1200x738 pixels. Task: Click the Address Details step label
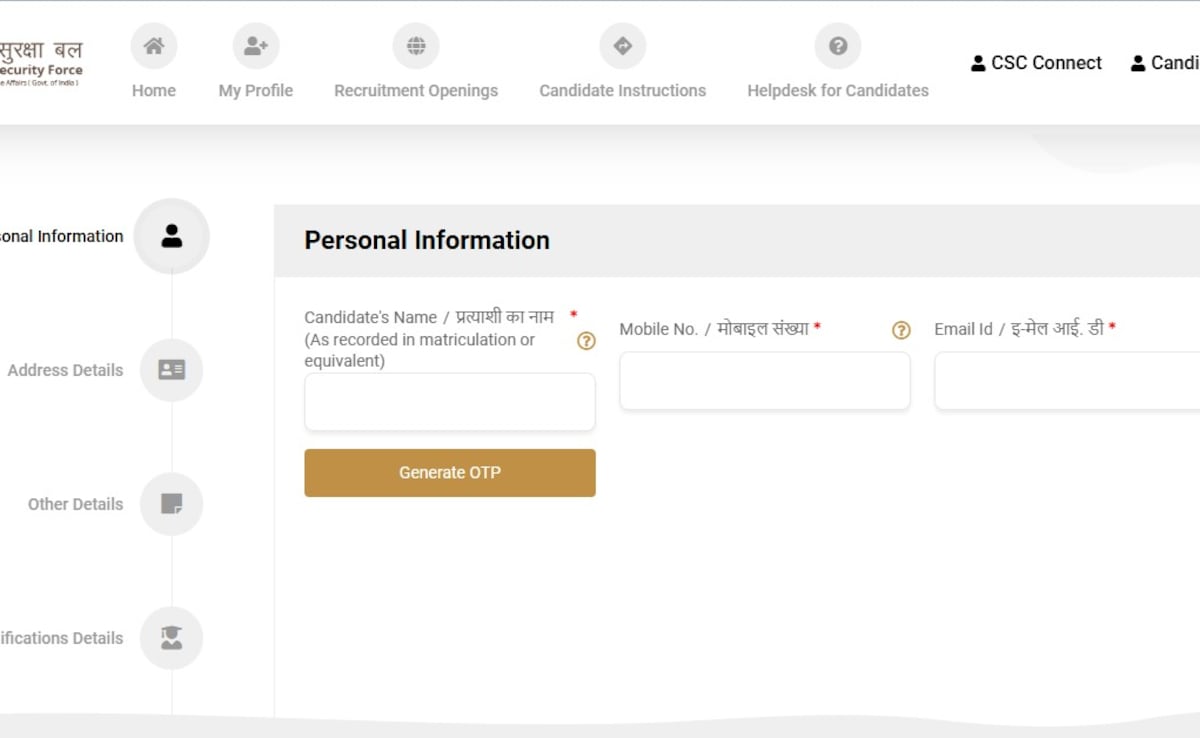coord(65,370)
